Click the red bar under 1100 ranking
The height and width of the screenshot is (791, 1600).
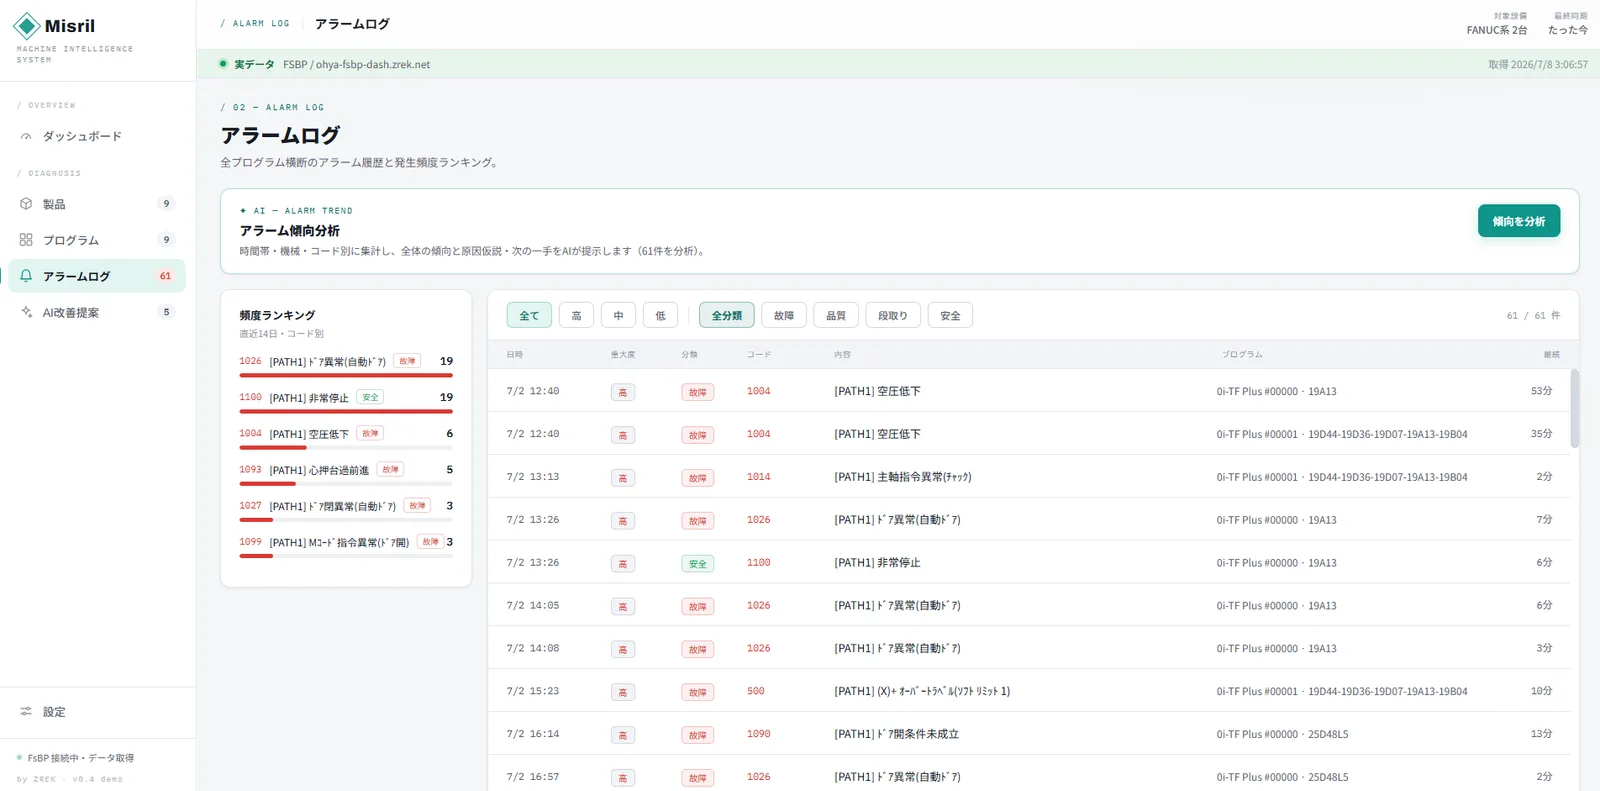click(x=346, y=411)
